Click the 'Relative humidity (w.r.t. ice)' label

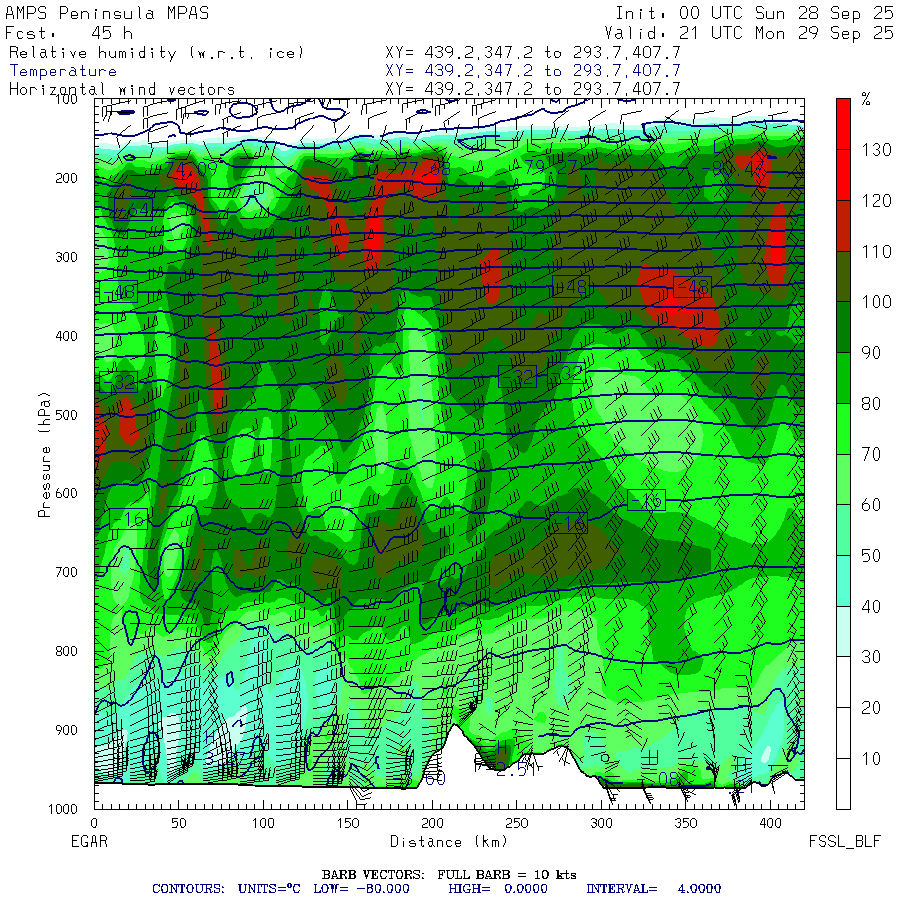click(156, 53)
